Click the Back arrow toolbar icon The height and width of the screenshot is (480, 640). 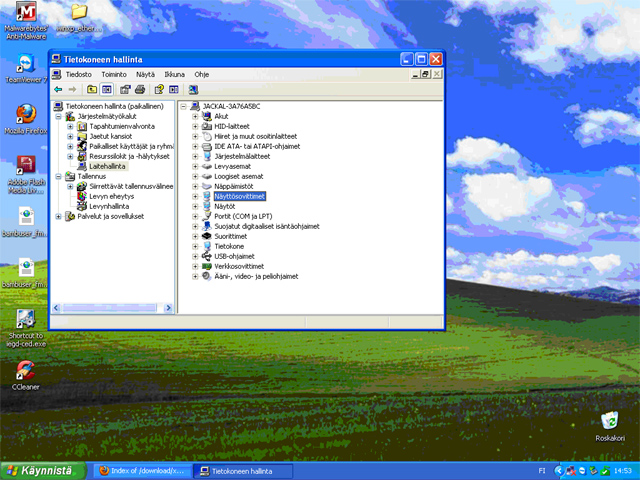[58, 89]
